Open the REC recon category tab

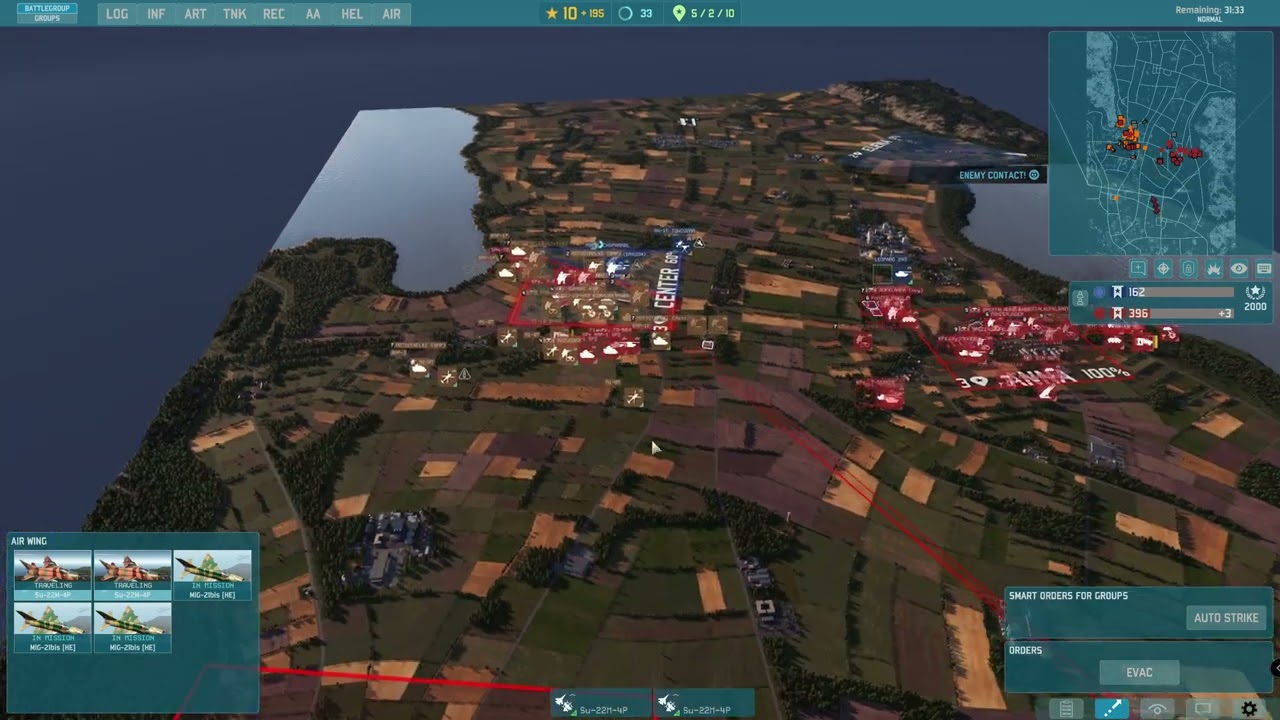(274, 14)
